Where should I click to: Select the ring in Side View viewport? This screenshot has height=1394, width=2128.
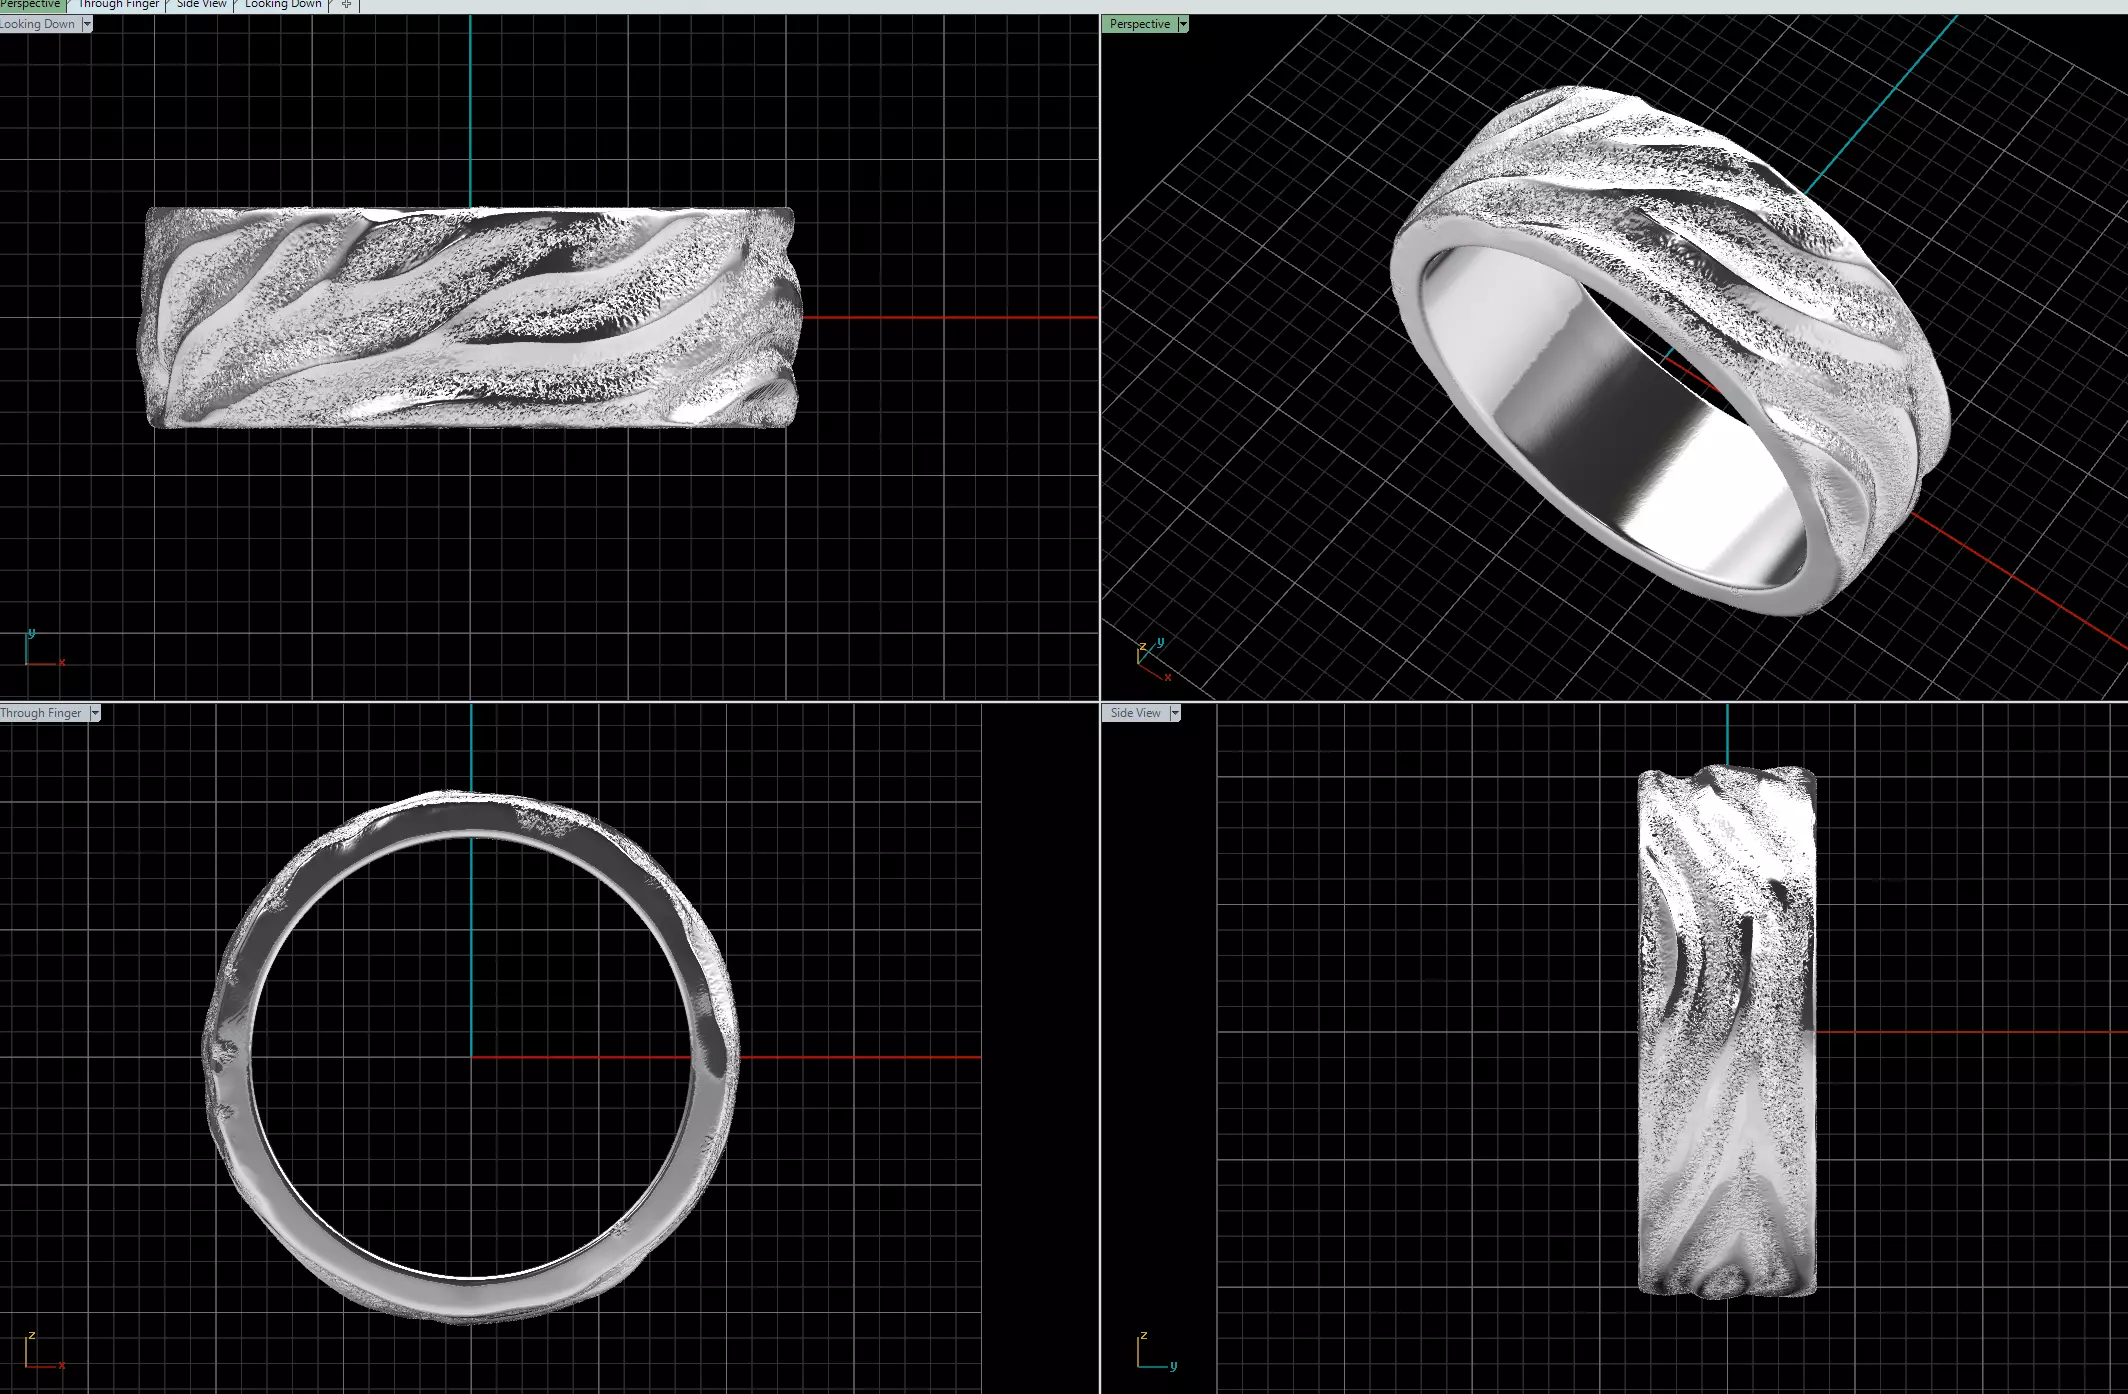(1727, 1032)
